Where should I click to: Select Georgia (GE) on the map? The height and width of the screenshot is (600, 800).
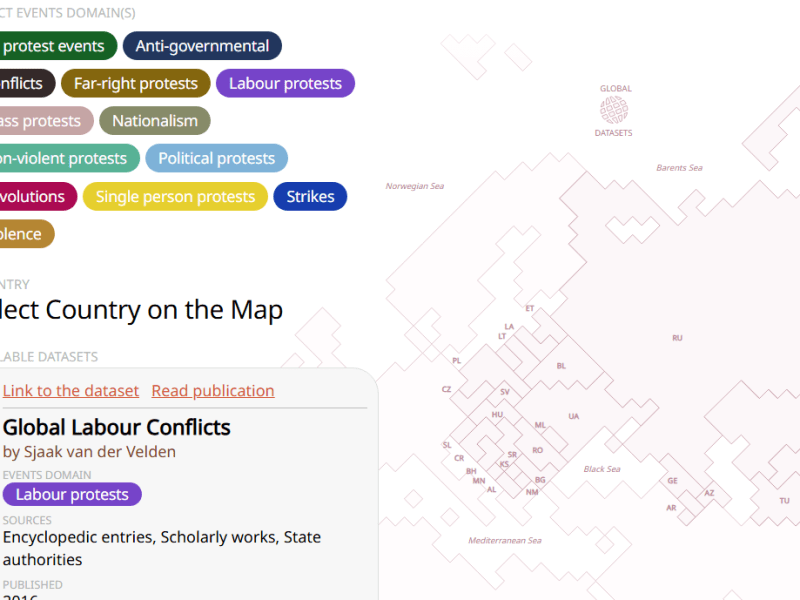[672, 481]
